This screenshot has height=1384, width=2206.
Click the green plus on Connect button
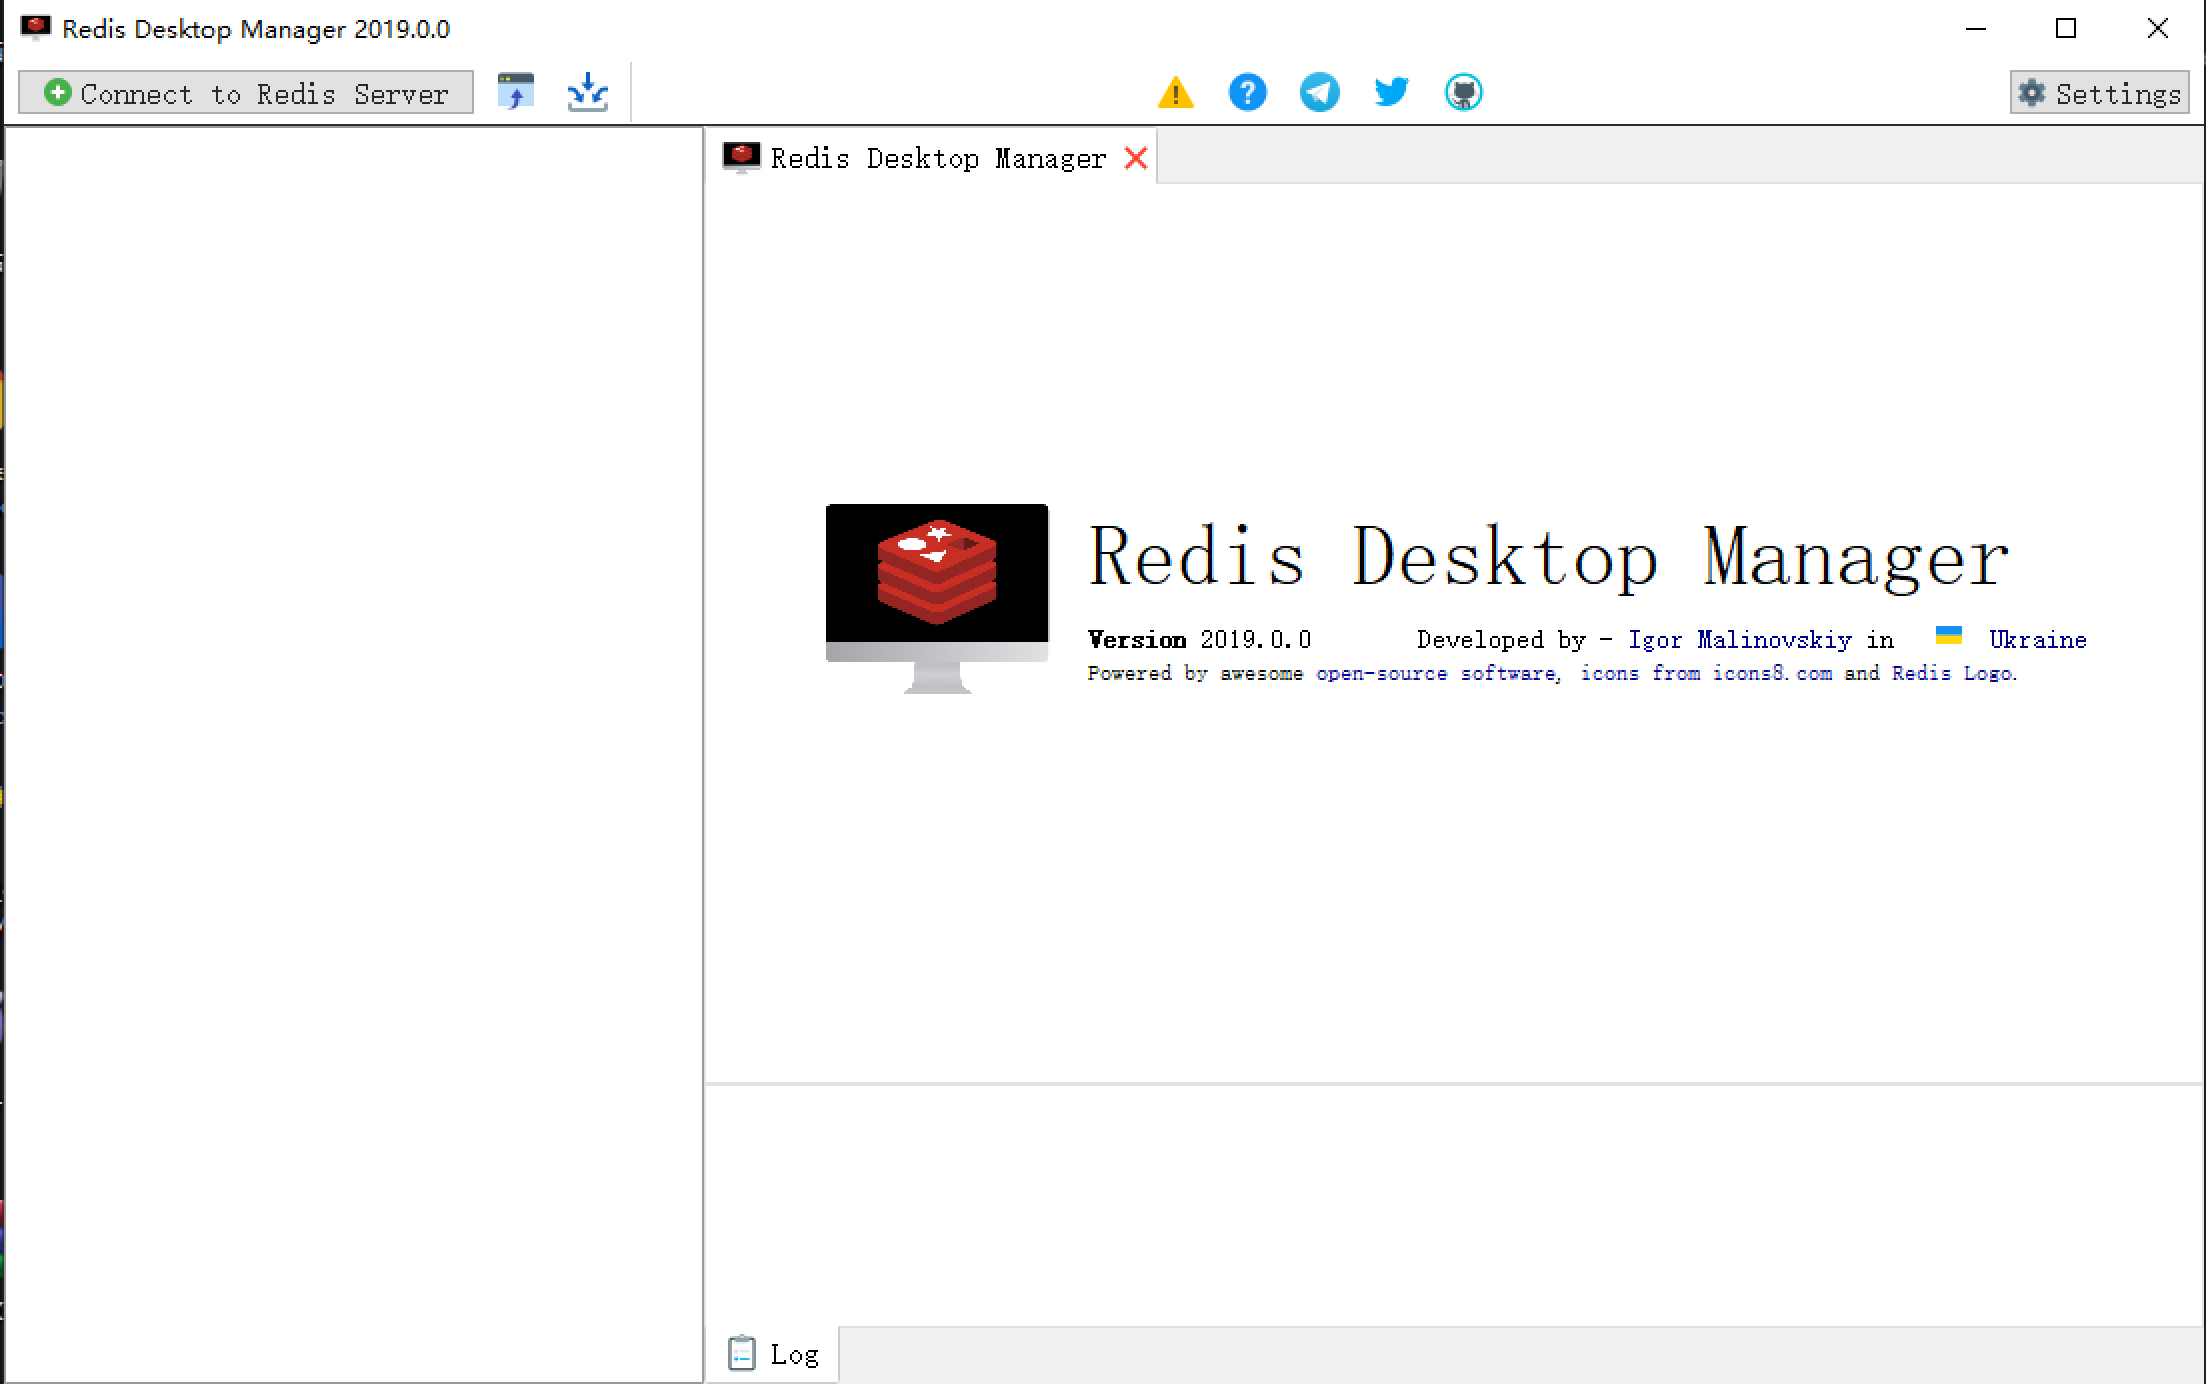pyautogui.click(x=57, y=93)
